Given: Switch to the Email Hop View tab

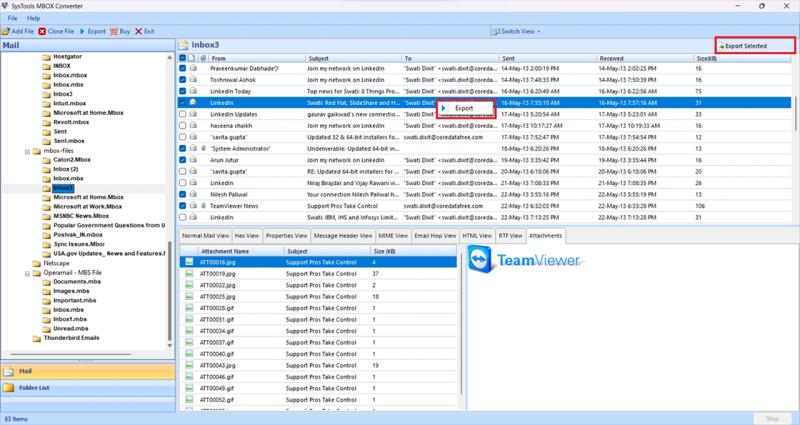Looking at the screenshot, I should click(x=435, y=236).
